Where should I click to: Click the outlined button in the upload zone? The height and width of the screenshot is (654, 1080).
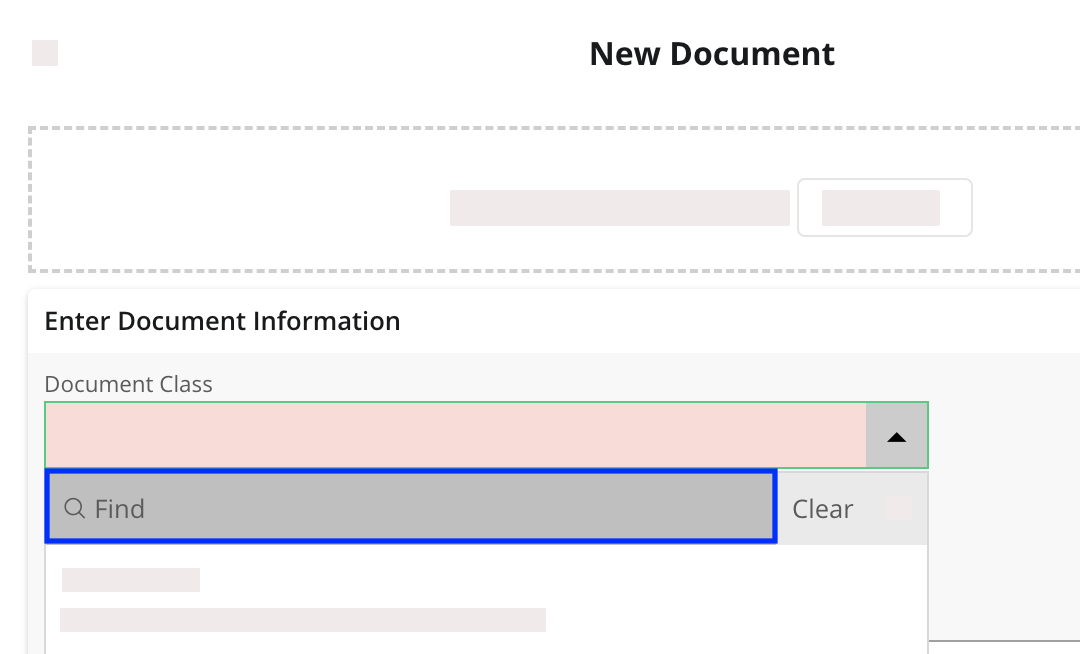point(884,208)
